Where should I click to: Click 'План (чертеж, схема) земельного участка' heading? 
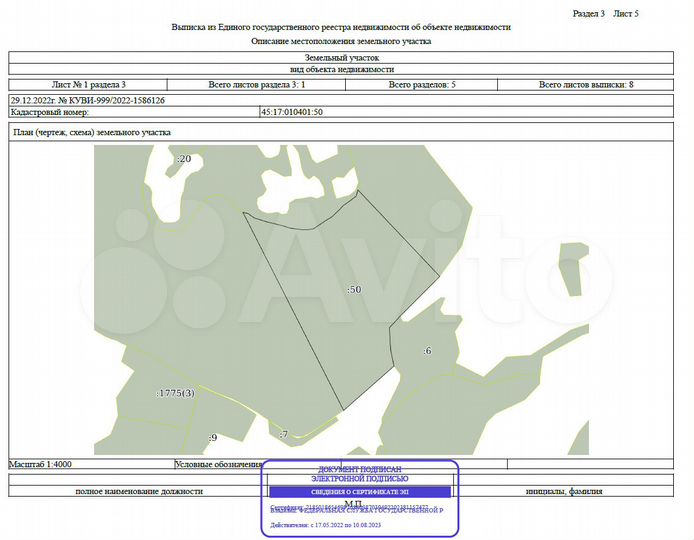coord(92,132)
